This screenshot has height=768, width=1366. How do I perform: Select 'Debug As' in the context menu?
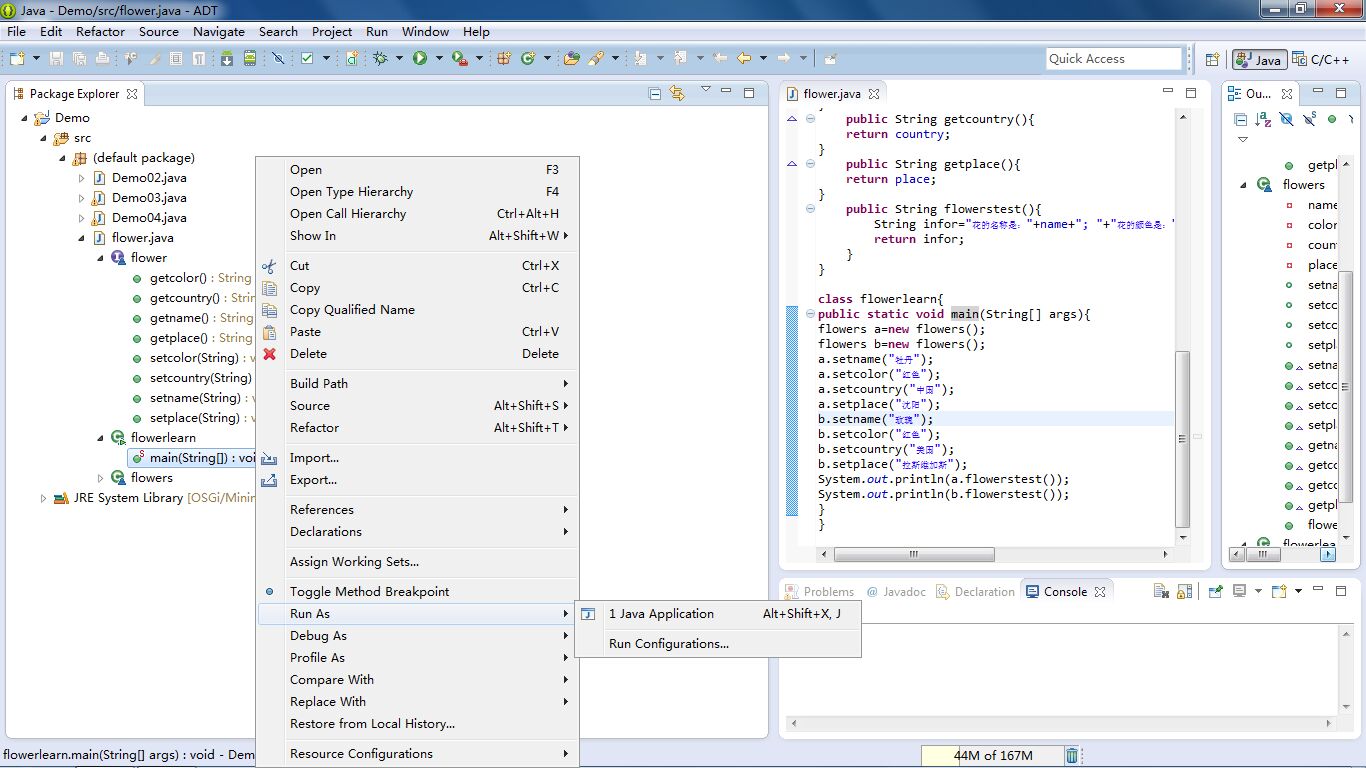[418, 636]
